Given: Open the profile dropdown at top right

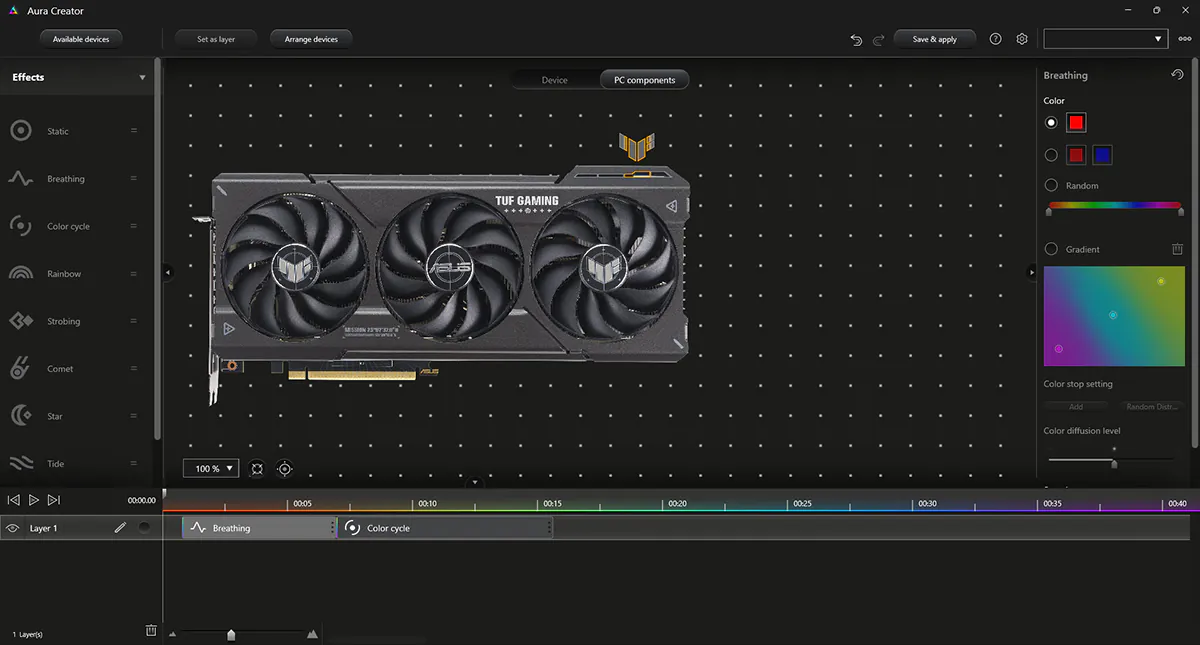Looking at the screenshot, I should coord(1106,39).
